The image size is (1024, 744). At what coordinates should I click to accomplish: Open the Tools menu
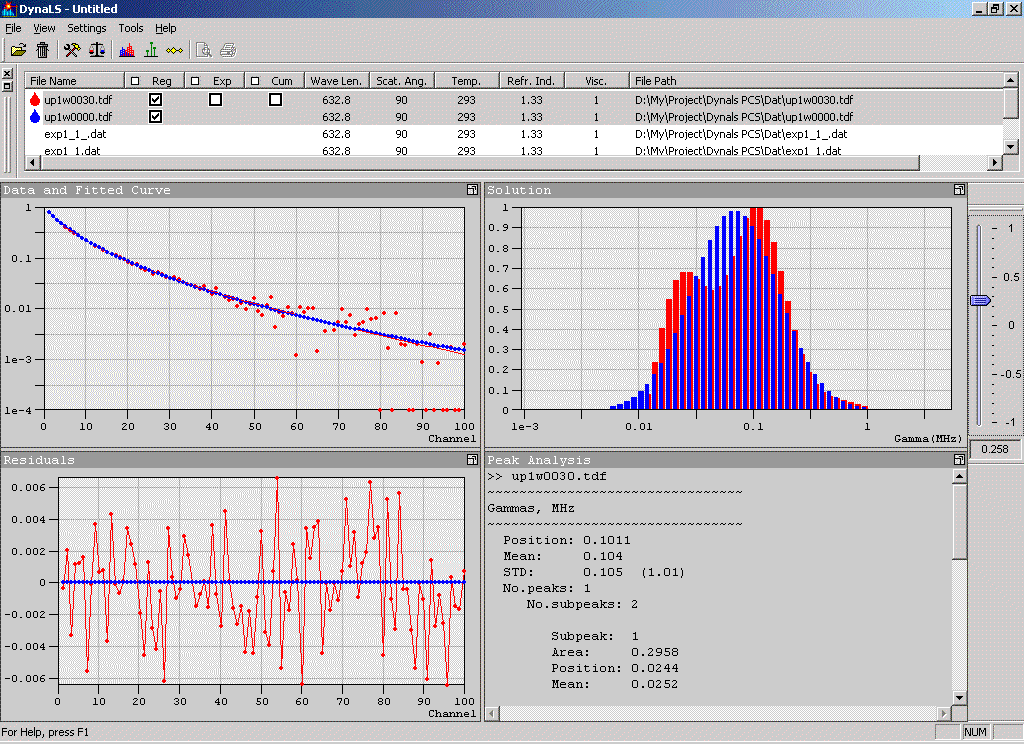(131, 28)
